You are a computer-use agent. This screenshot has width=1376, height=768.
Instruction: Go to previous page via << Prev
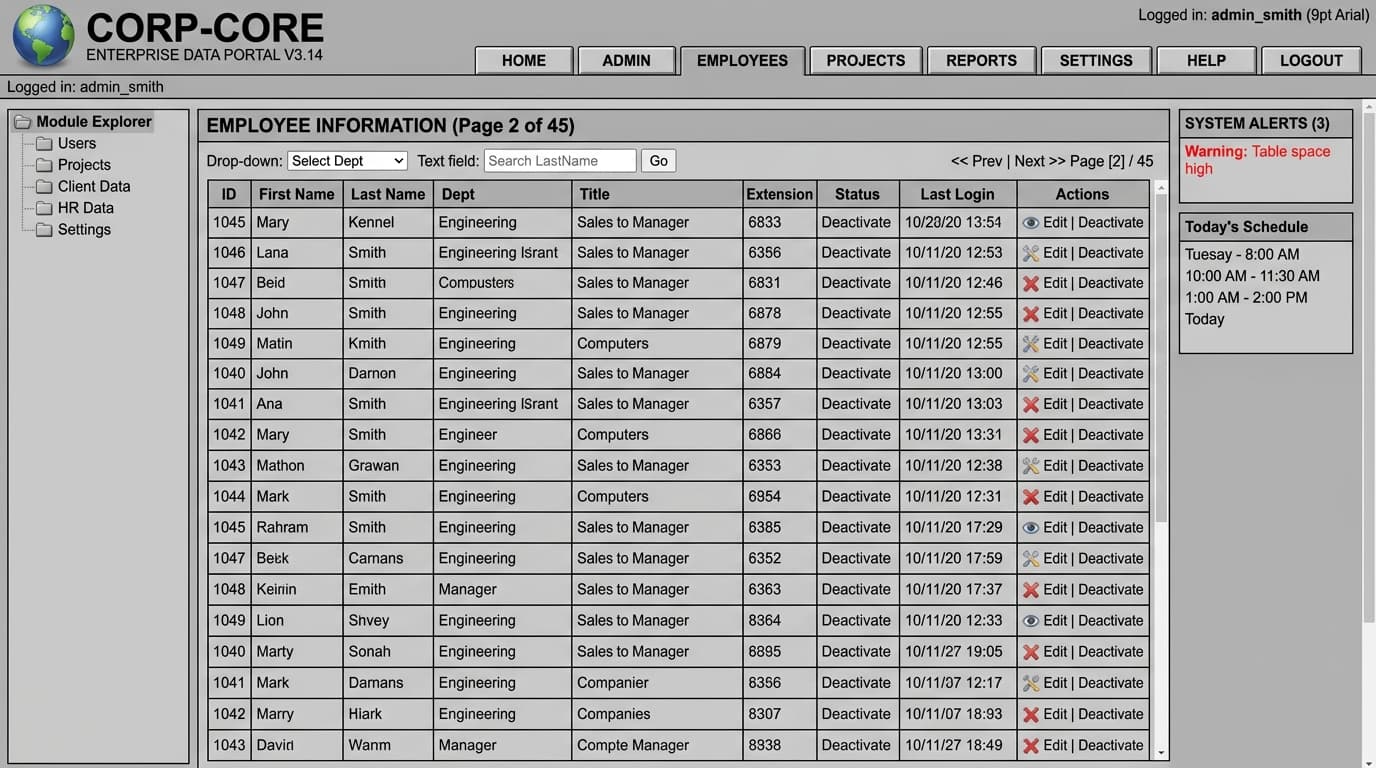[x=976, y=161]
